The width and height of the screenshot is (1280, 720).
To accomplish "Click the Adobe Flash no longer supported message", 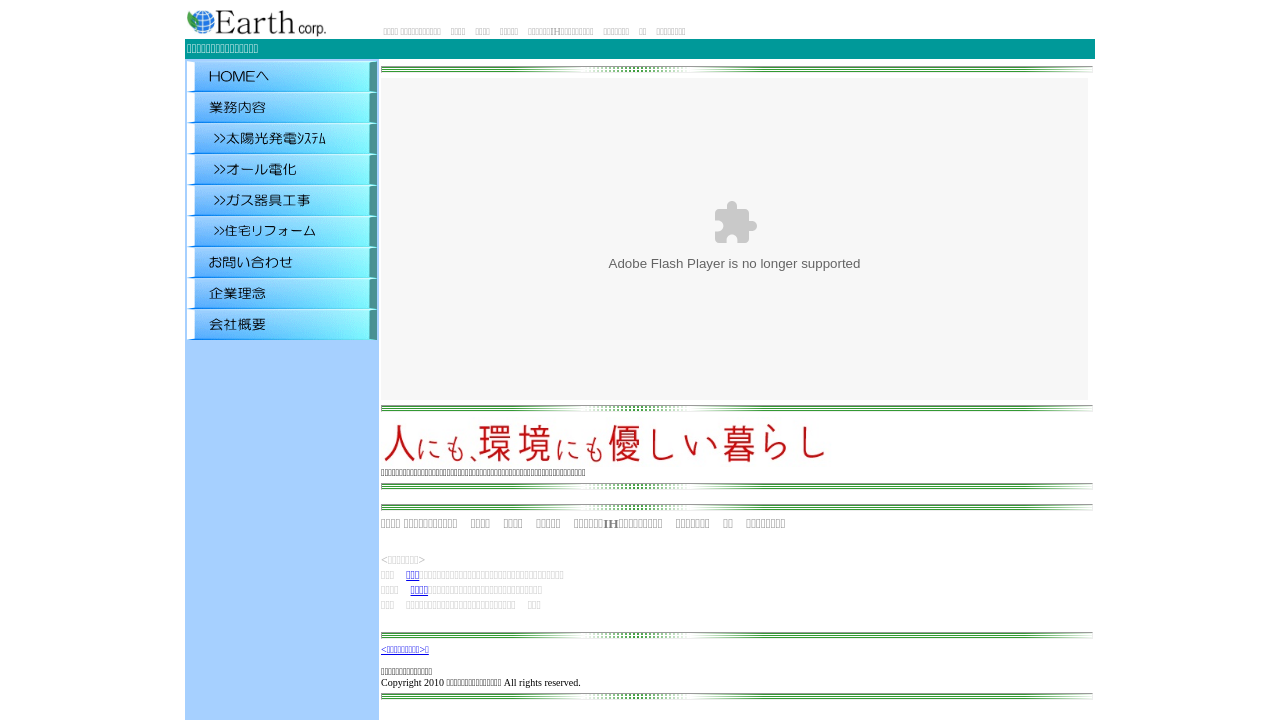I will (734, 264).
